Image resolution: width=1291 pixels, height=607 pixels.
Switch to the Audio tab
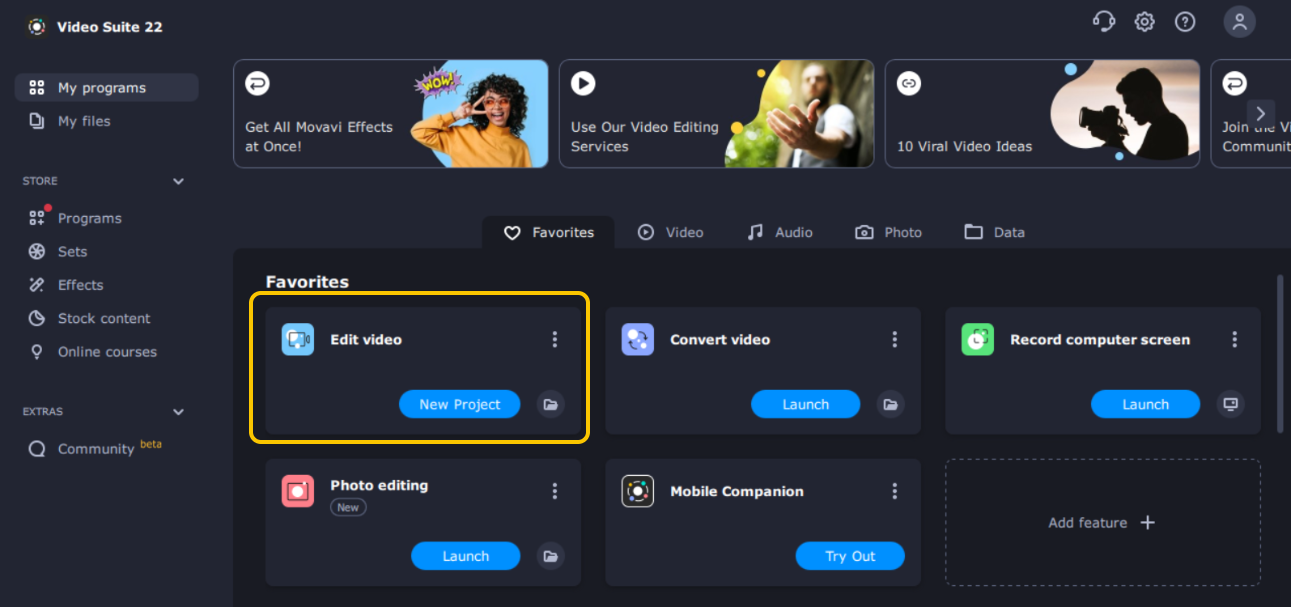point(780,232)
